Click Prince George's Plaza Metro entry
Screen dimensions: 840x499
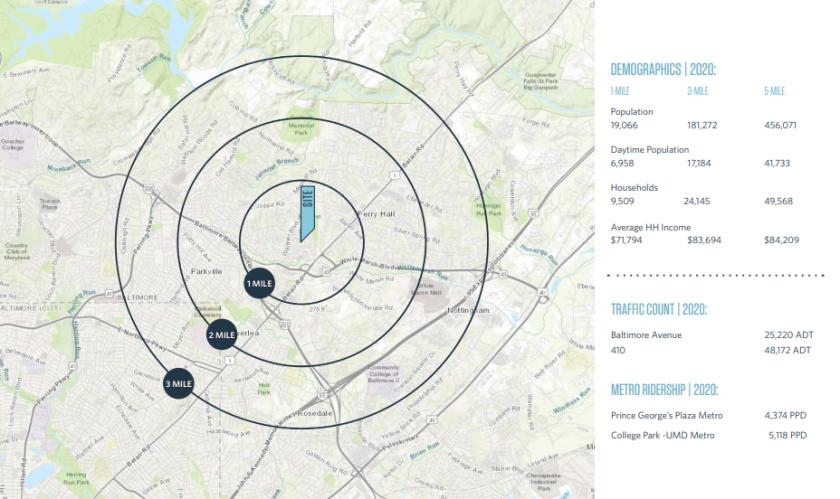click(666, 415)
